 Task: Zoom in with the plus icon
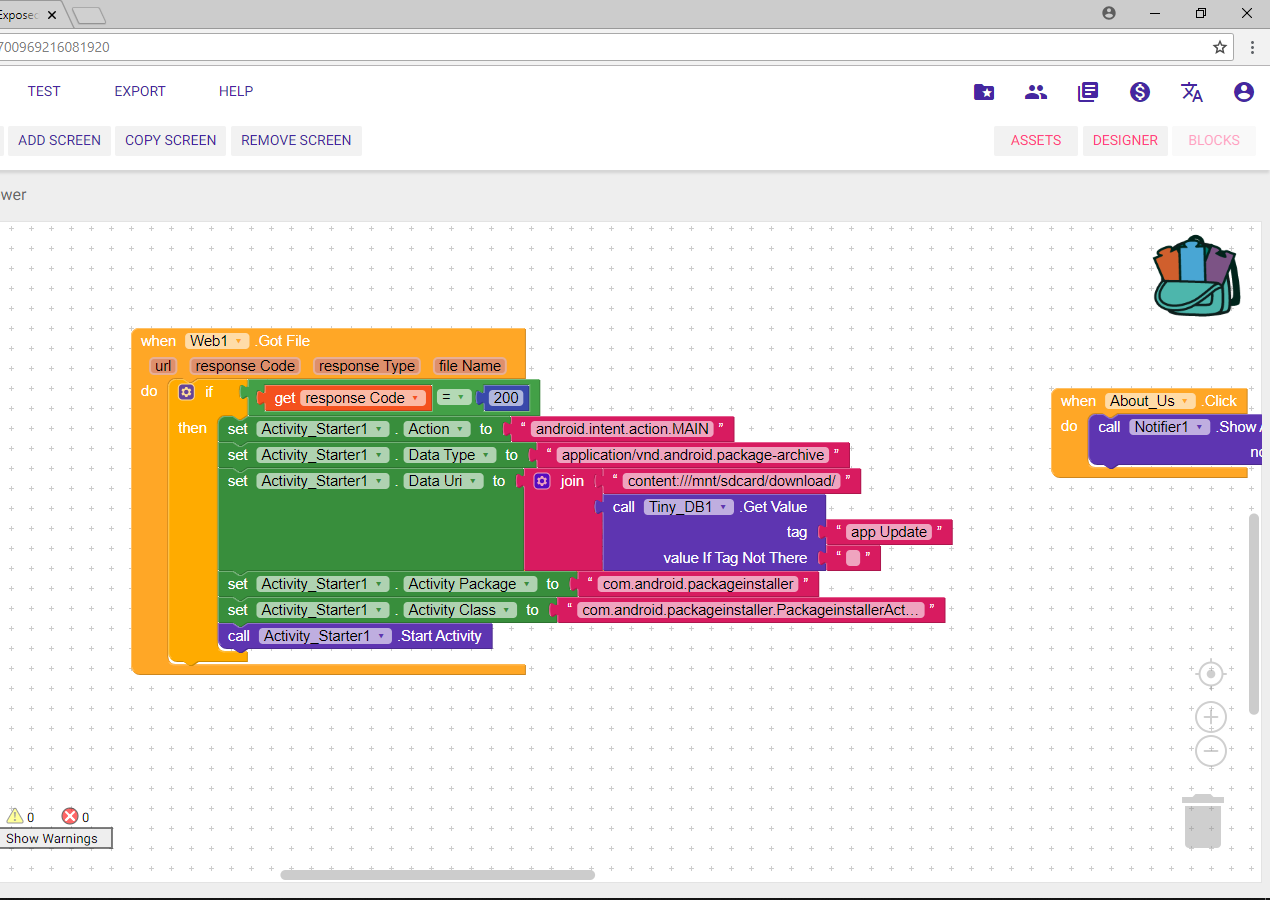pos(1211,717)
